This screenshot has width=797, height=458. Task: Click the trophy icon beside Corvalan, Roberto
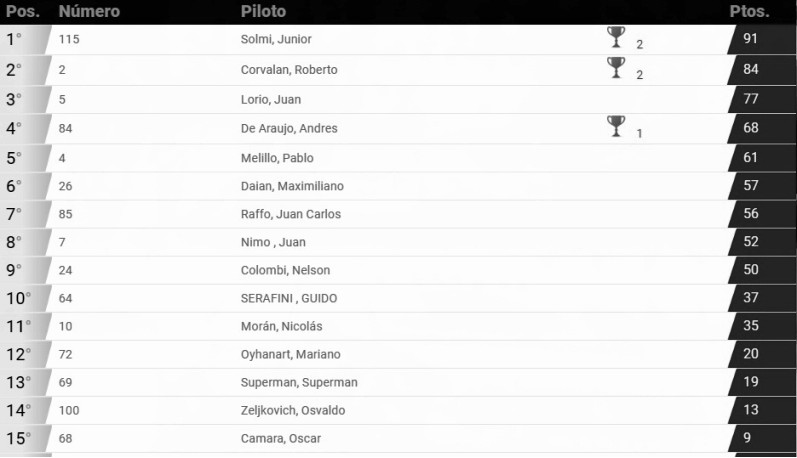[616, 68]
